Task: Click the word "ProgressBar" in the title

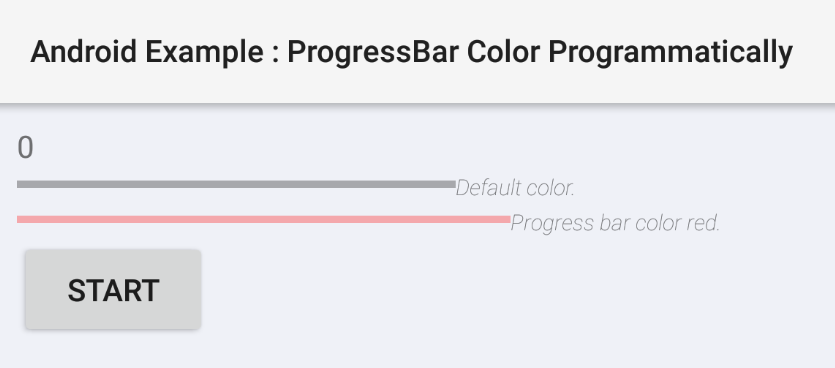Action: (x=373, y=52)
